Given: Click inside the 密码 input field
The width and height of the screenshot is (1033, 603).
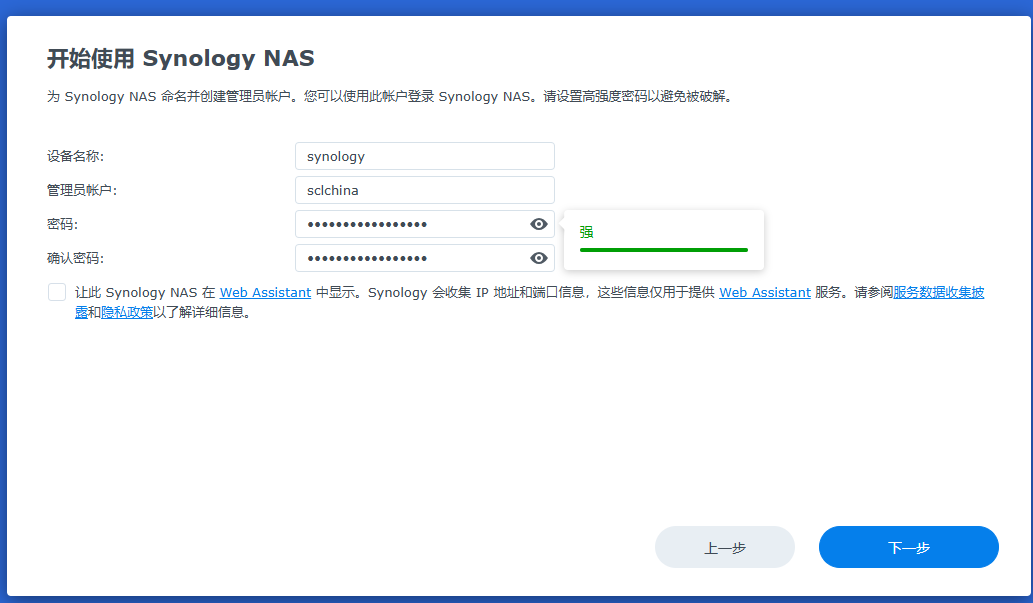Looking at the screenshot, I should point(410,224).
